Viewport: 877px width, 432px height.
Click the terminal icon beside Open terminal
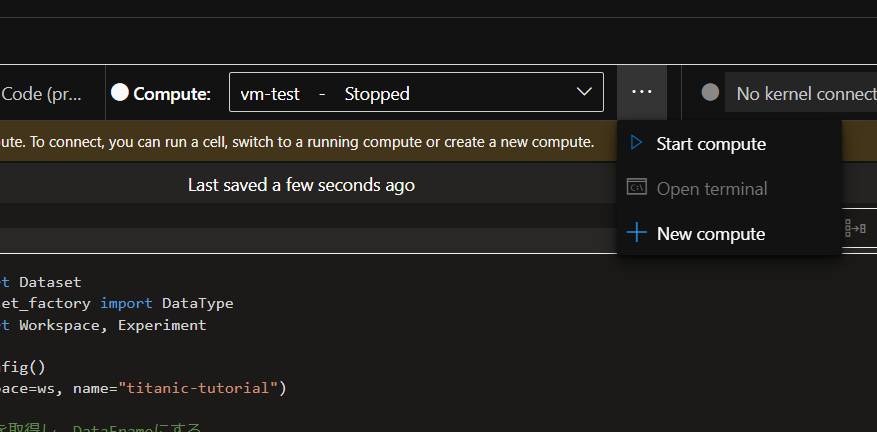tap(636, 188)
